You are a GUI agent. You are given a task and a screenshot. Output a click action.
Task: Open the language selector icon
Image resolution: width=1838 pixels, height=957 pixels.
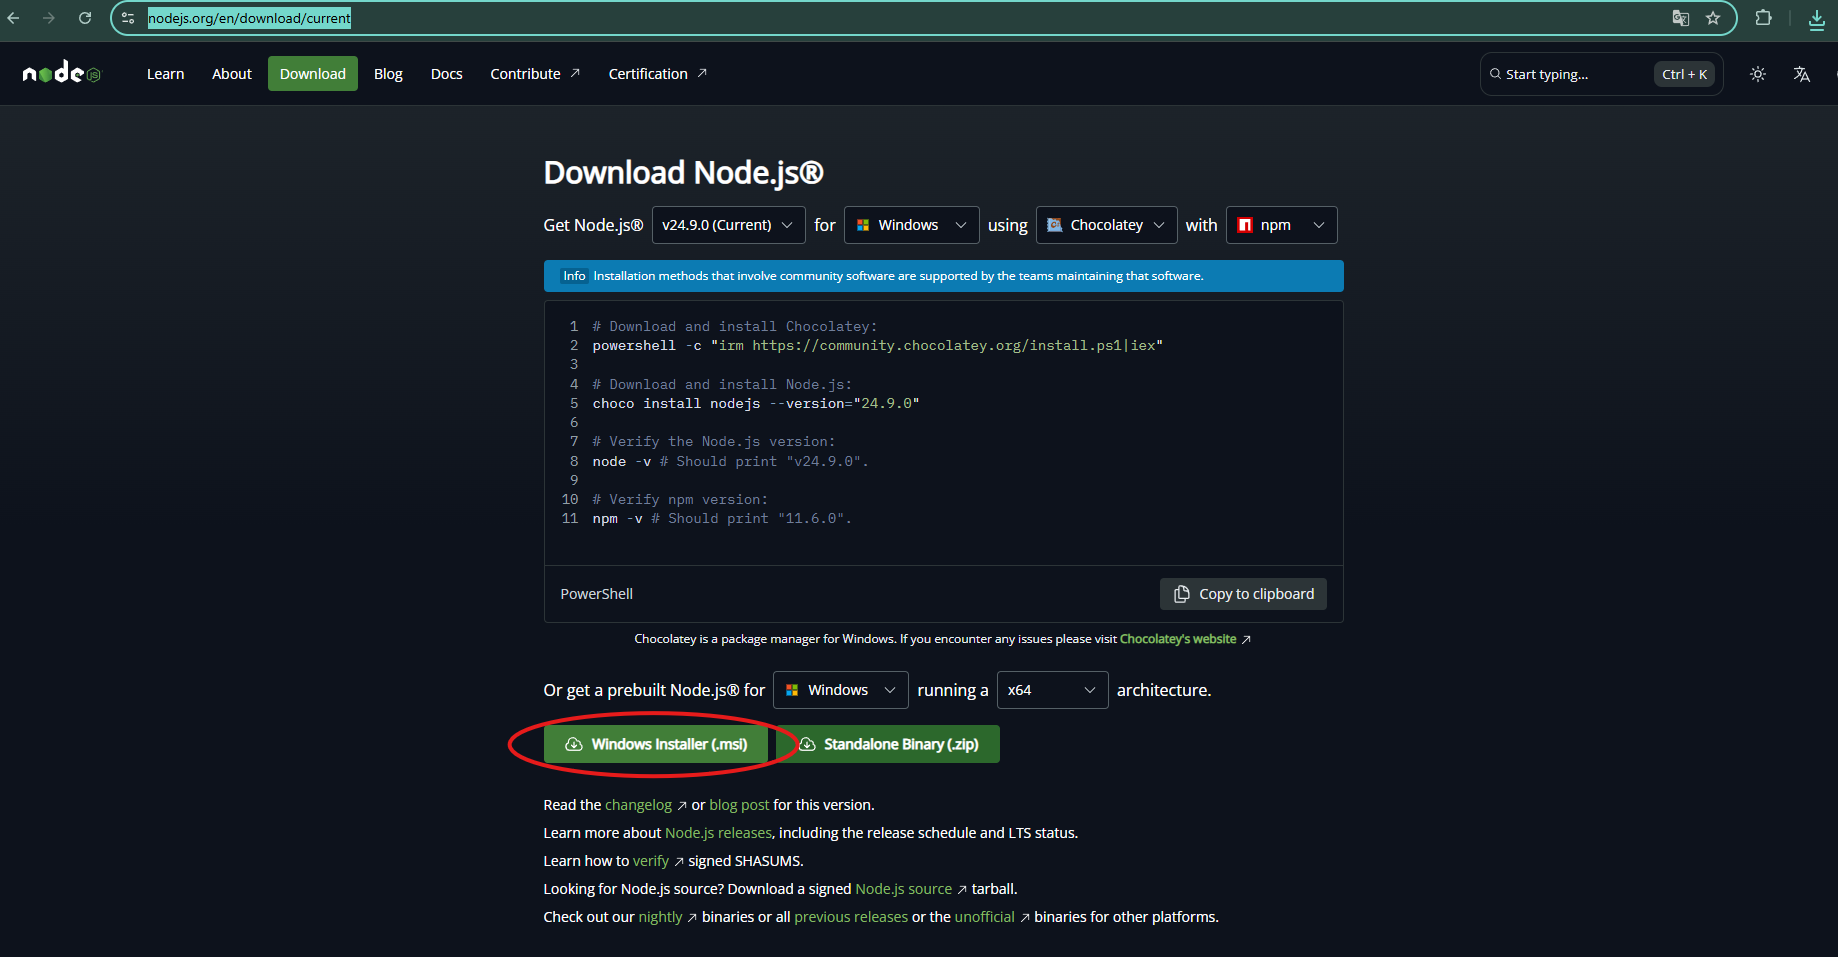1801,74
